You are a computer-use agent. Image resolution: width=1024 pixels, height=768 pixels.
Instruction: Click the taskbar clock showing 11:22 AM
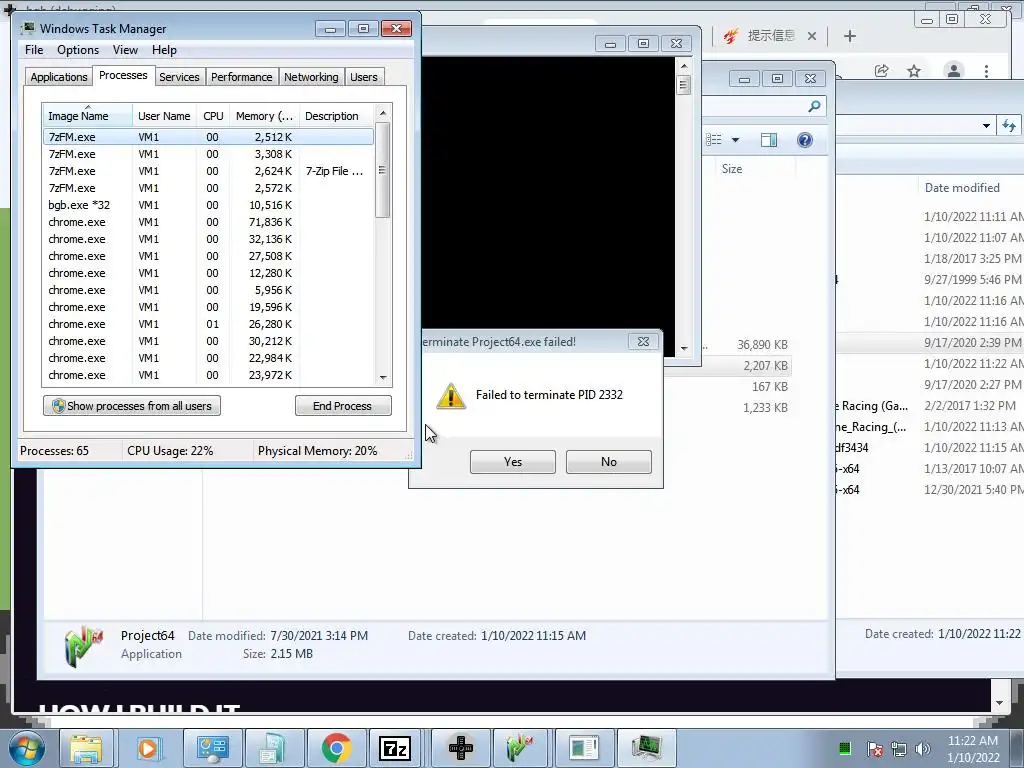[972, 748]
